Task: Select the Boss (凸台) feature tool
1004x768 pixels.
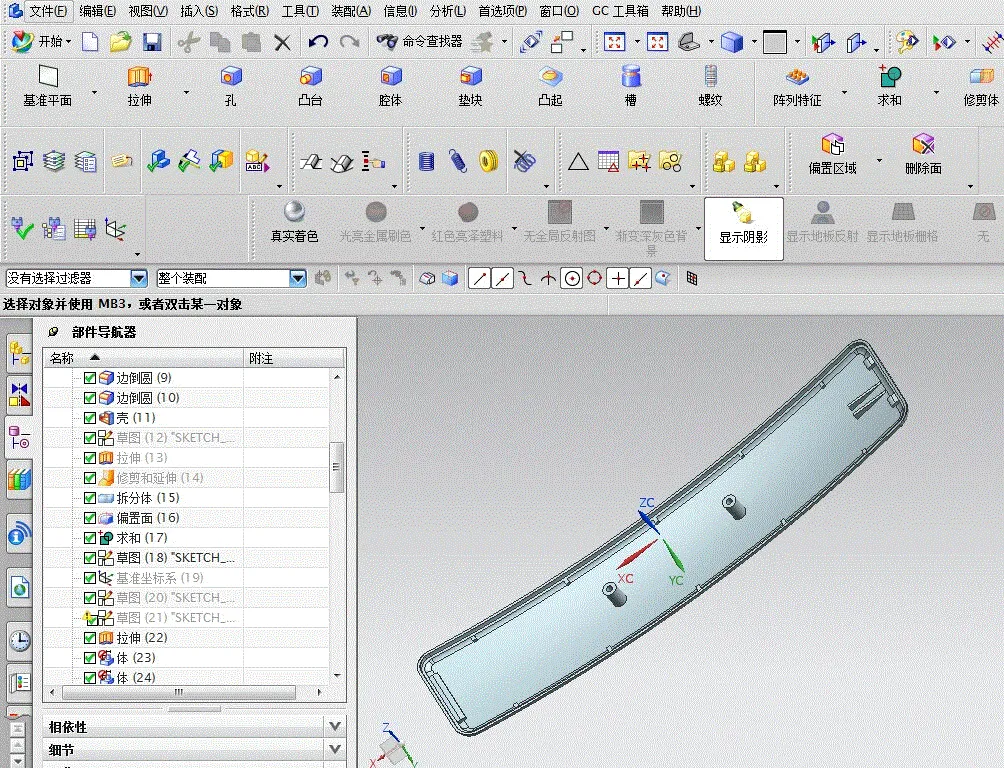Action: pos(311,86)
